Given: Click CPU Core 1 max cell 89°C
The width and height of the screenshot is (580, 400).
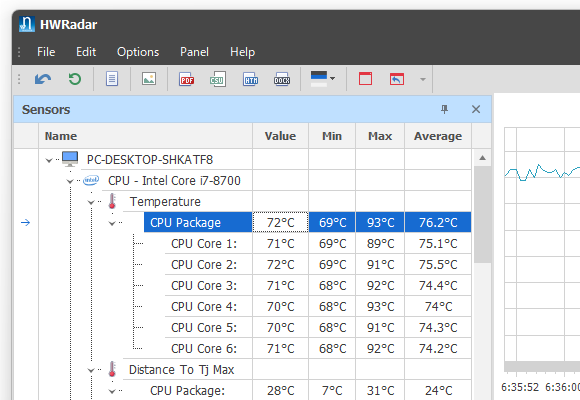Looking at the screenshot, I should click(380, 243).
